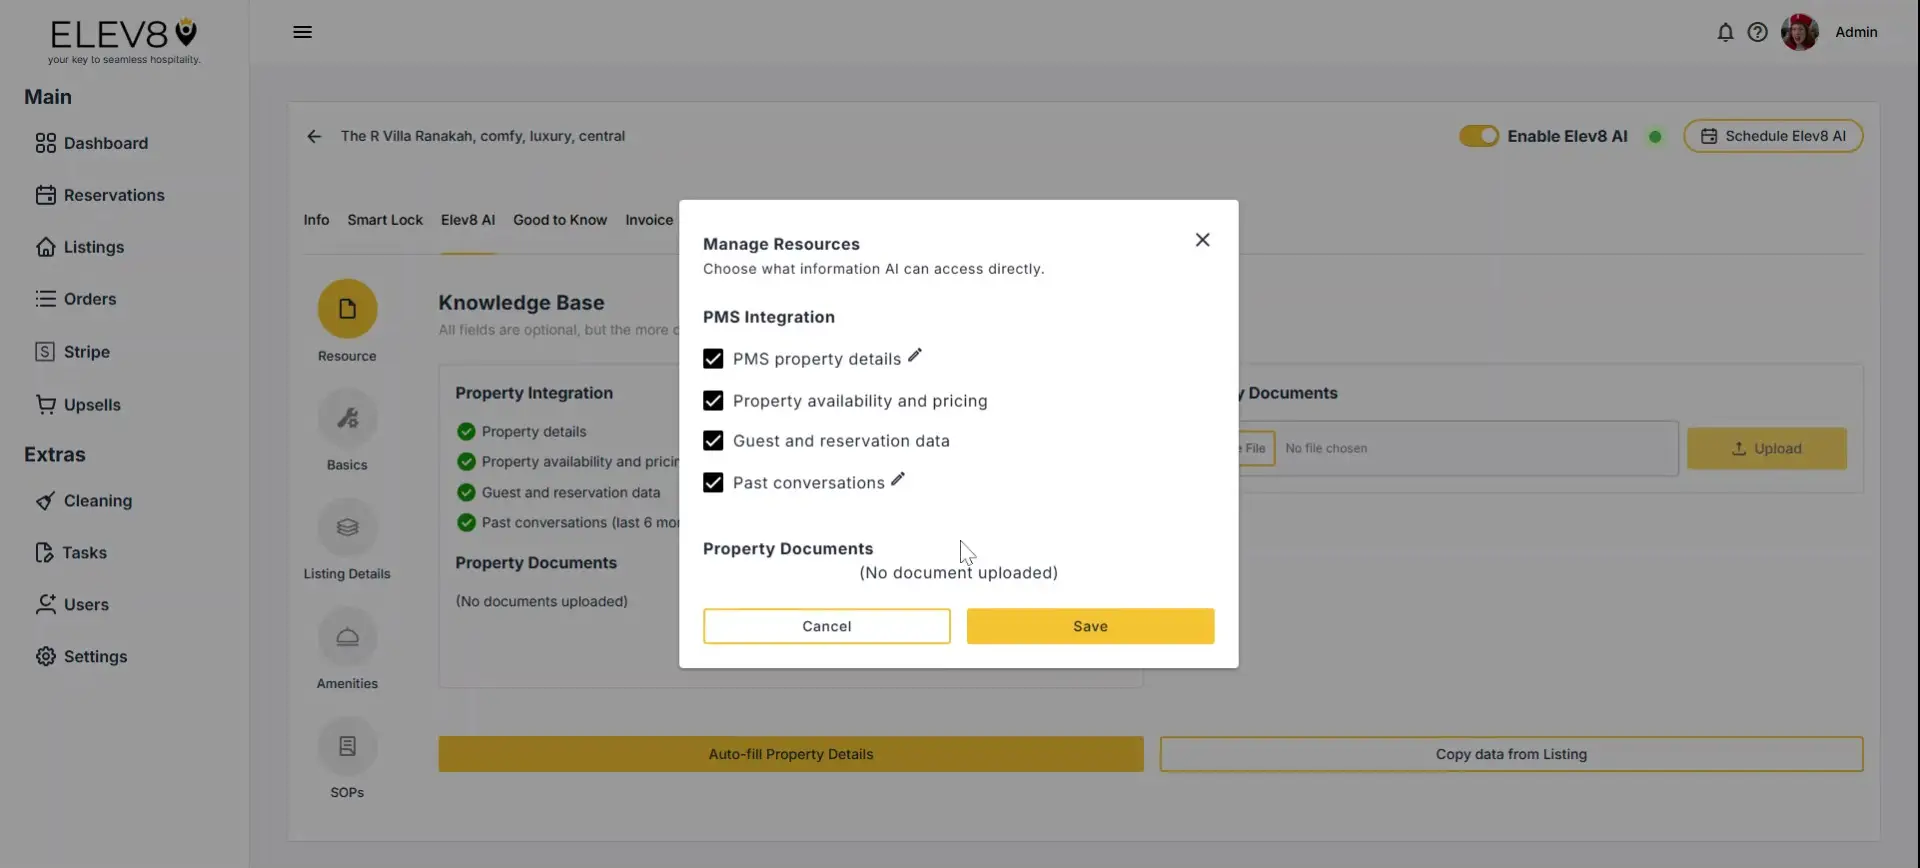
Task: Uncheck PMS property details checkbox
Action: pos(713,359)
